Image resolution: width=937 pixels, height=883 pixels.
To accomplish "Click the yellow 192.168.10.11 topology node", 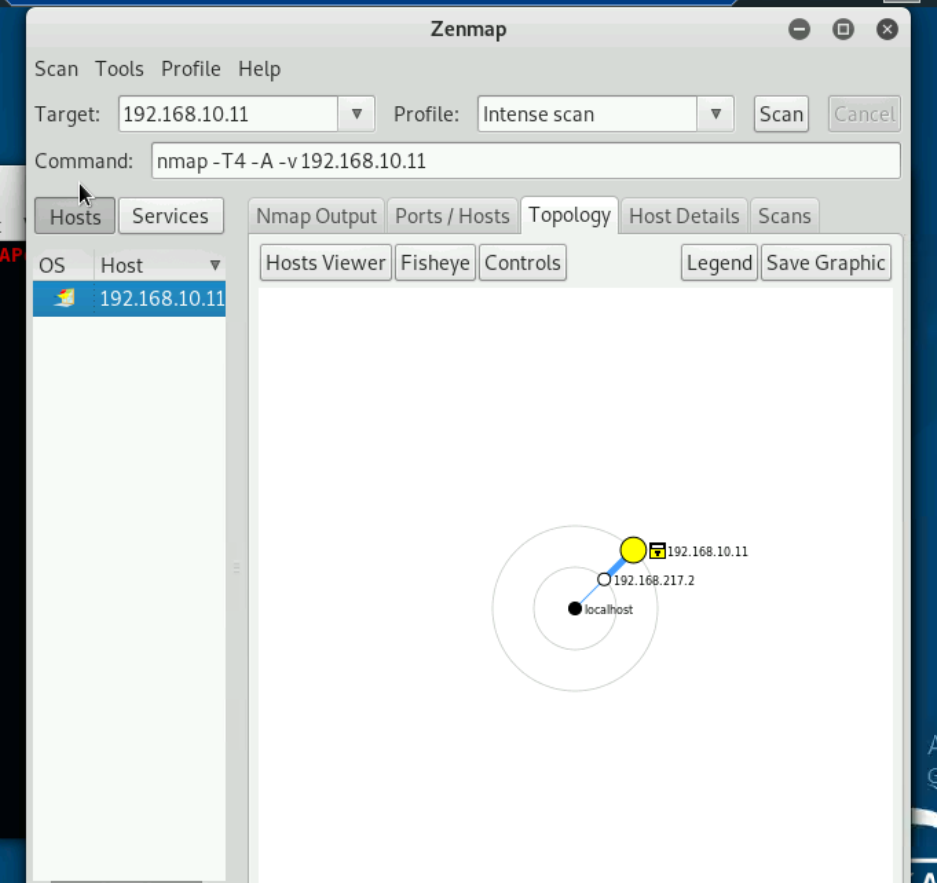I will point(633,550).
